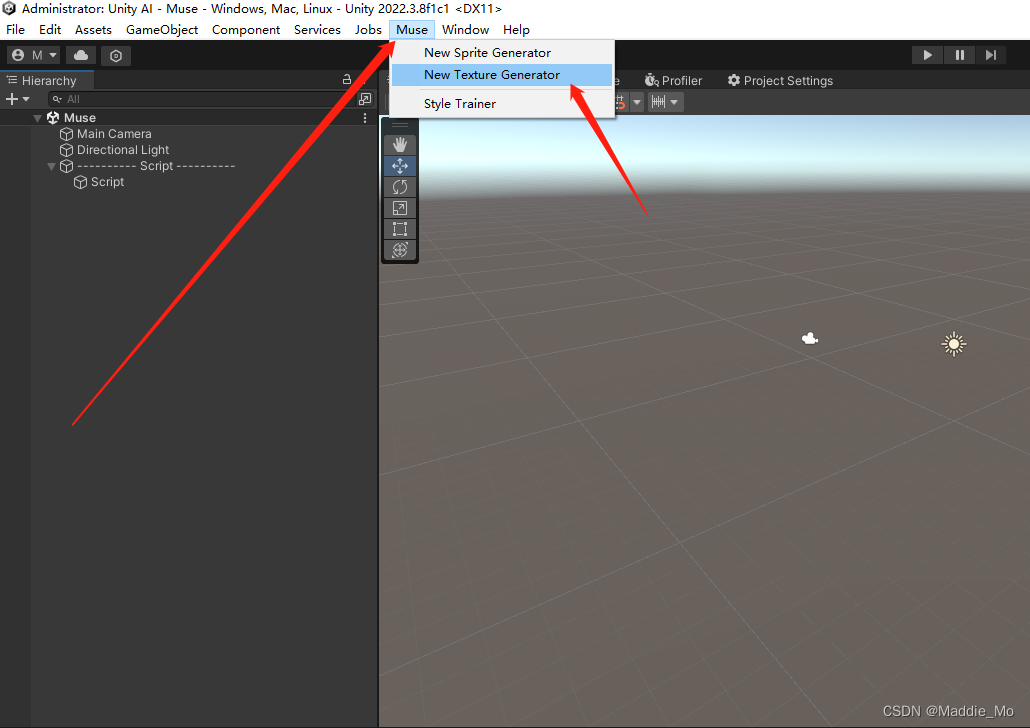Open the Hierarchy search-by-type picker icon
The image size is (1030, 728).
tap(365, 99)
